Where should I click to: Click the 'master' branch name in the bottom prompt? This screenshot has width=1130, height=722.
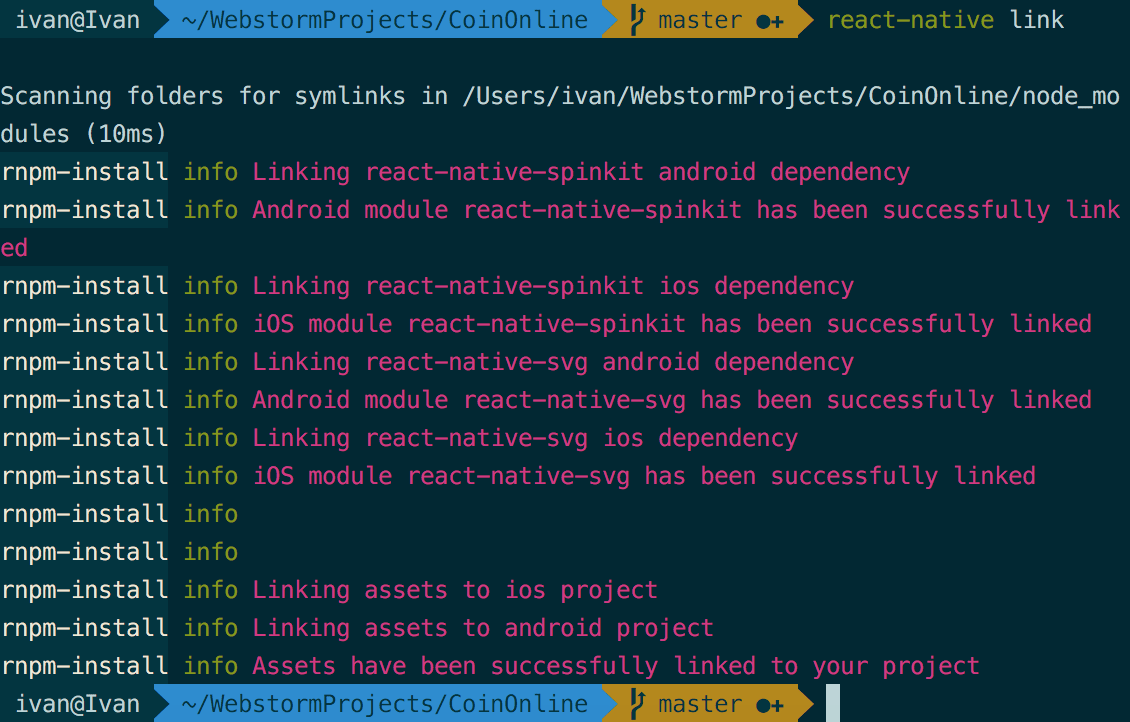[700, 704]
